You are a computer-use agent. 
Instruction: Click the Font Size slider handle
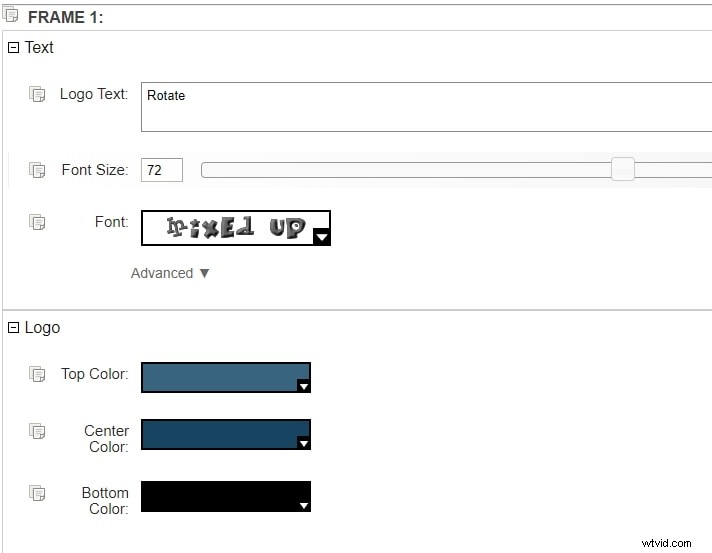coord(623,169)
